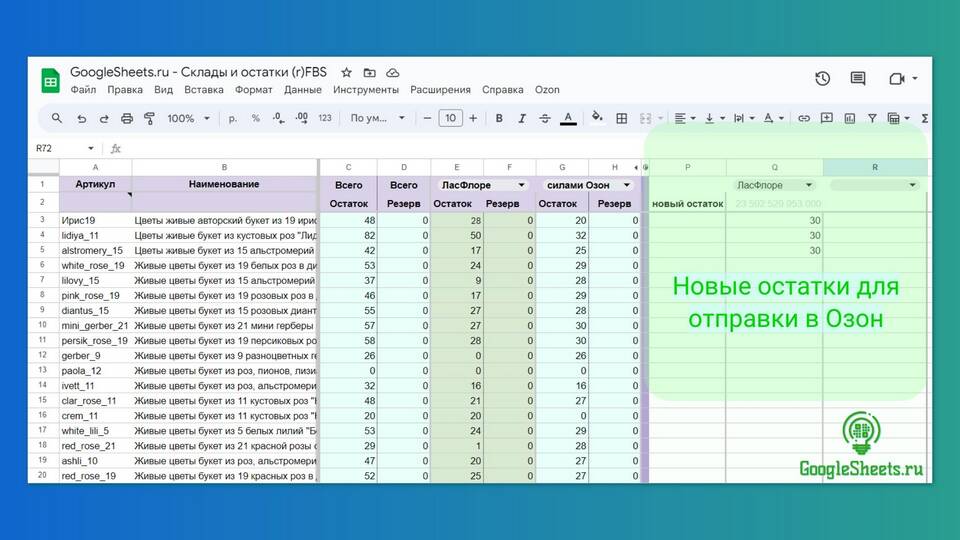This screenshot has height=540, width=960.
Task: Open version history clock icon
Action: click(x=822, y=78)
